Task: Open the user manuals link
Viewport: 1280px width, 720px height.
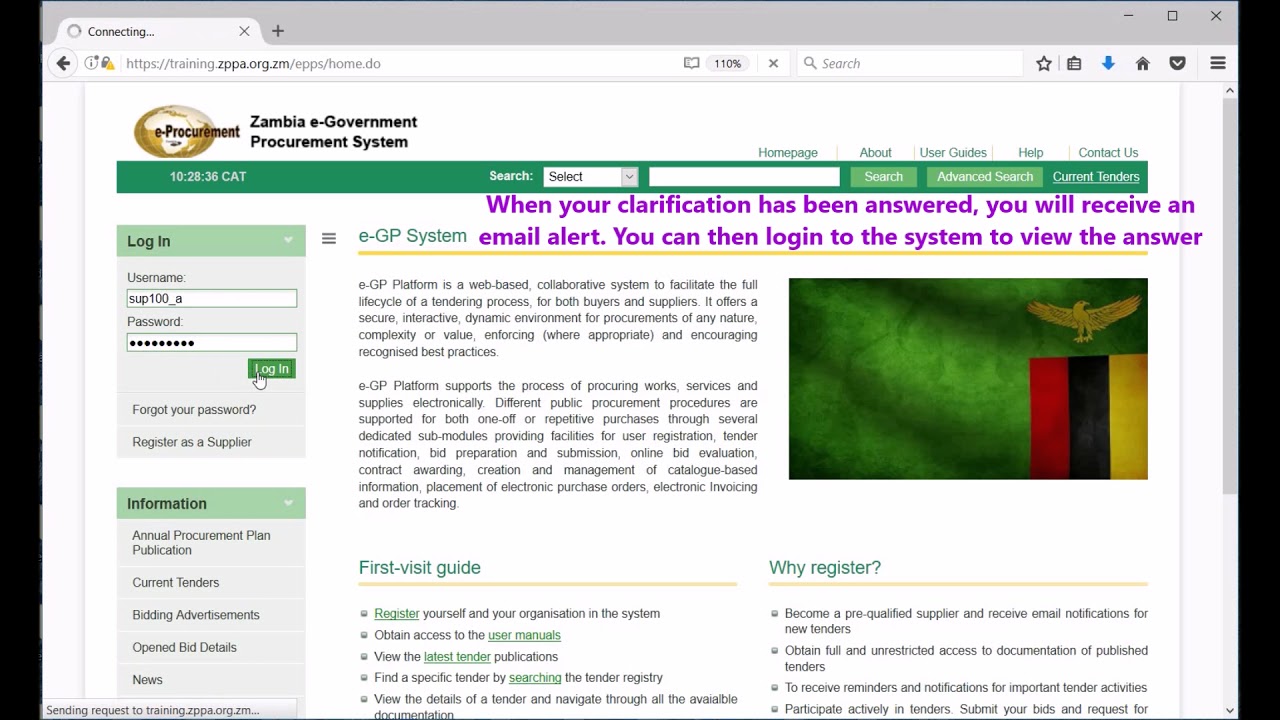Action: [524, 635]
